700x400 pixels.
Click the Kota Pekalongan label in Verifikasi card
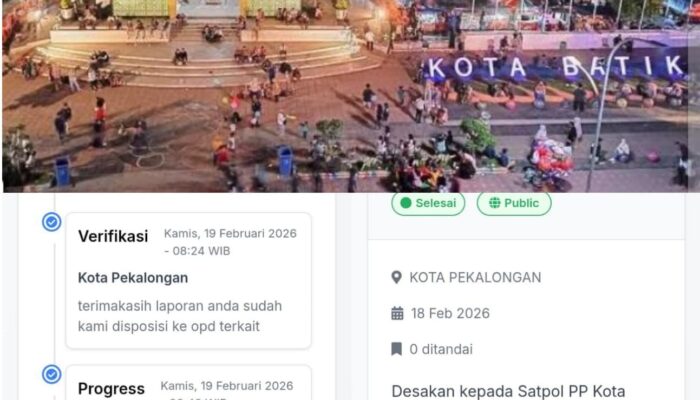tap(133, 278)
